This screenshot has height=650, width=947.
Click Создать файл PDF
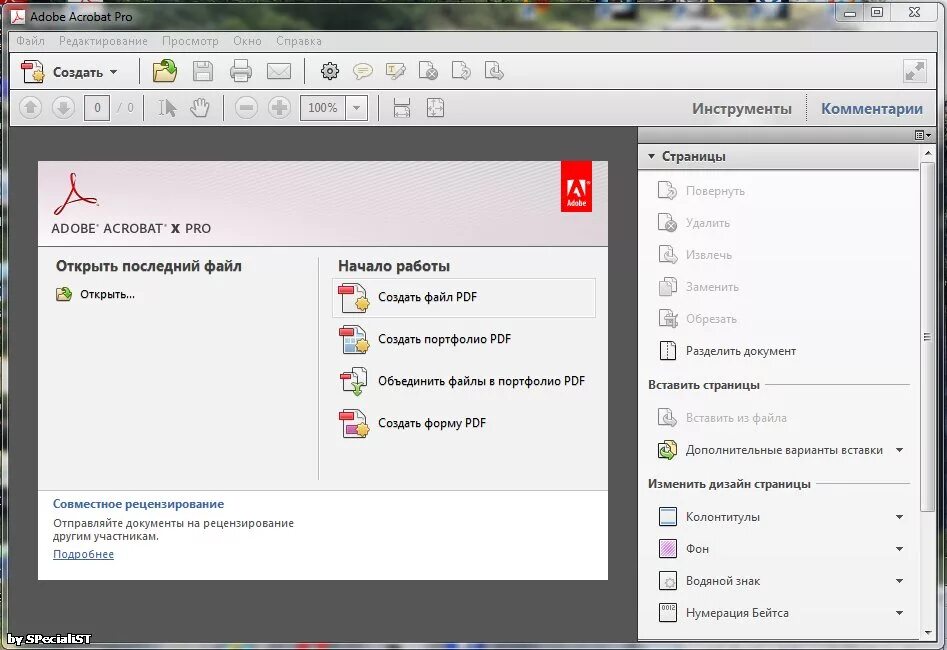click(464, 297)
